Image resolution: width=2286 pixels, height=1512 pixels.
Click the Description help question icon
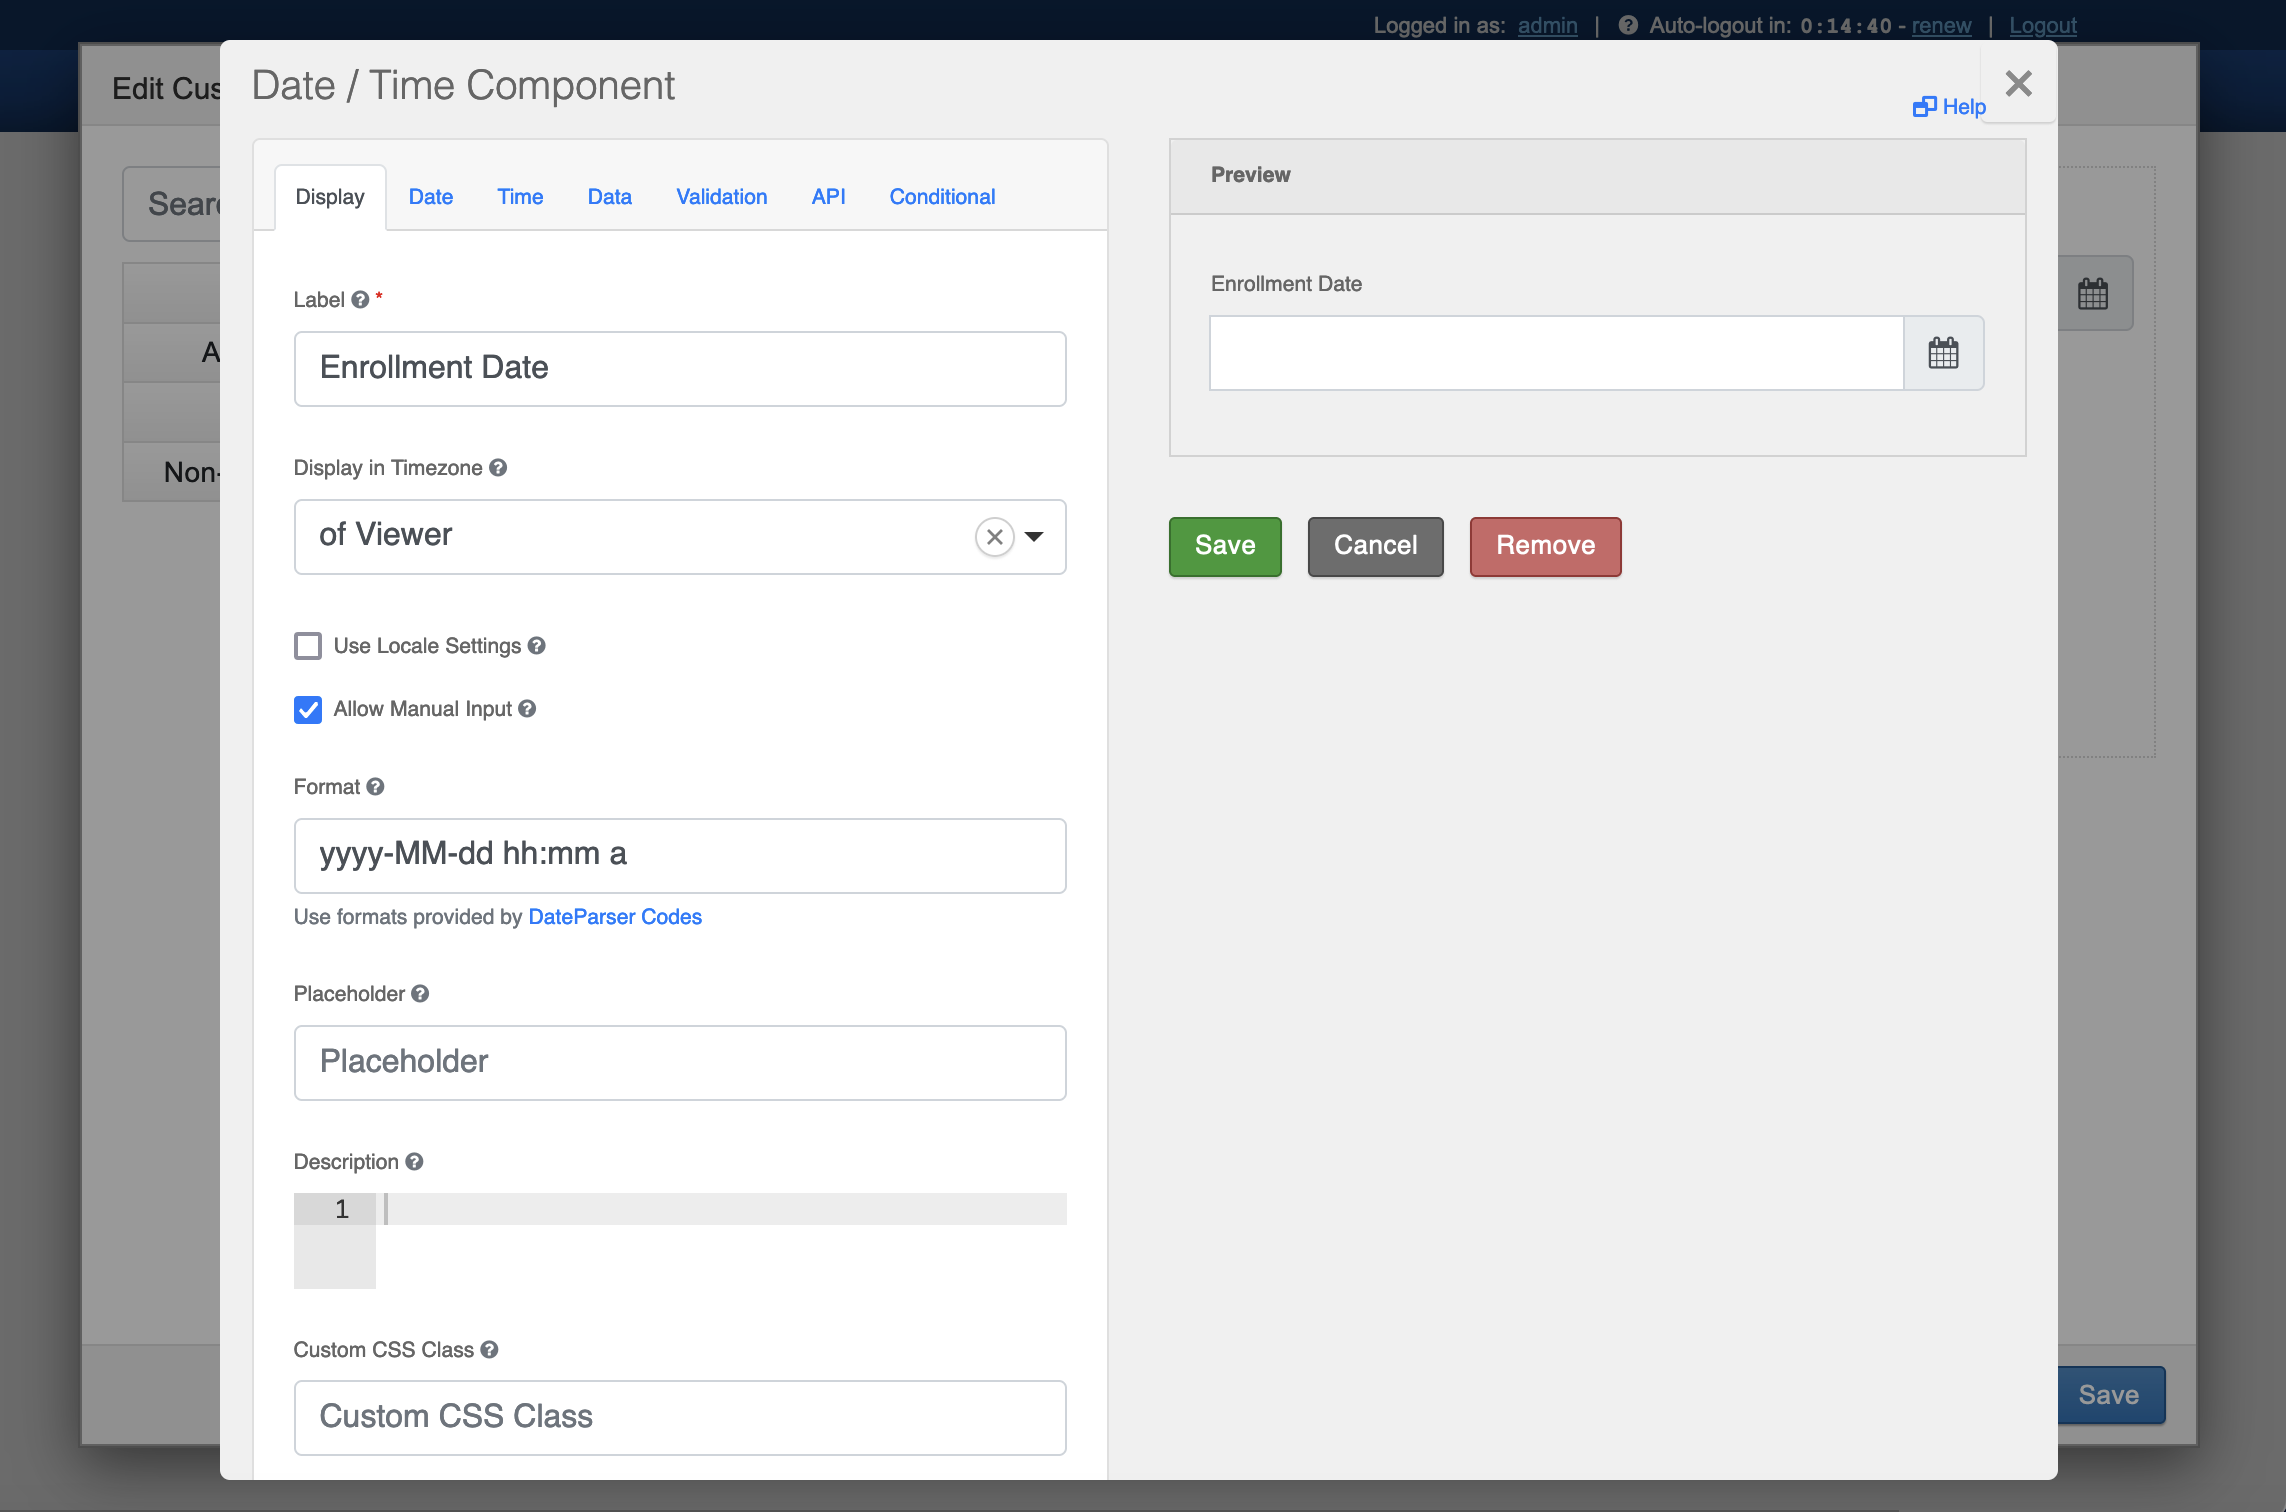(414, 1162)
